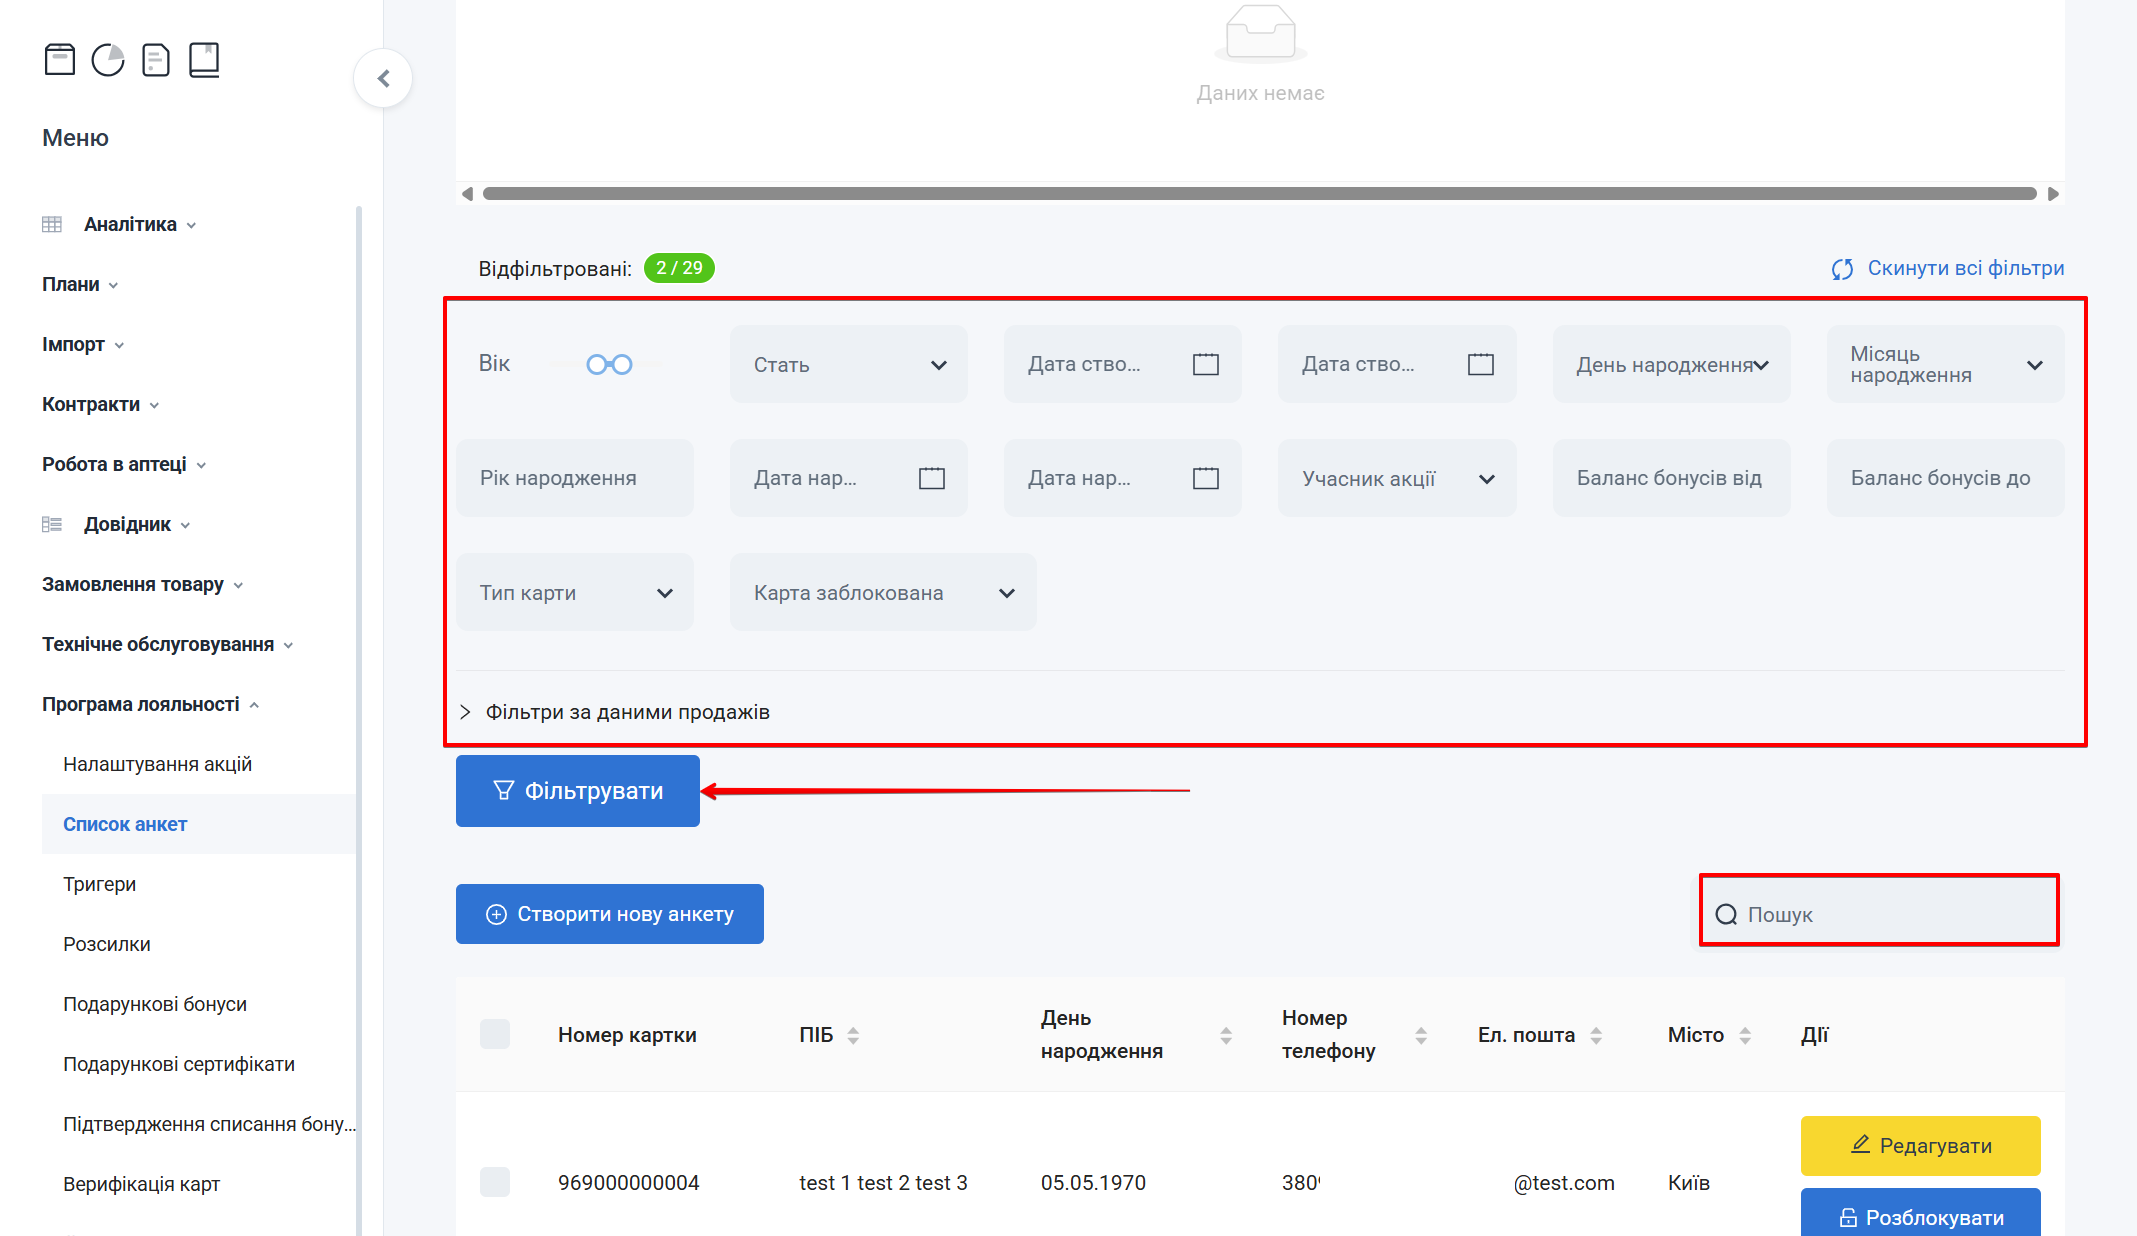Toggle the select-all checkbox in table header
This screenshot has width=2137, height=1236.
[495, 1034]
